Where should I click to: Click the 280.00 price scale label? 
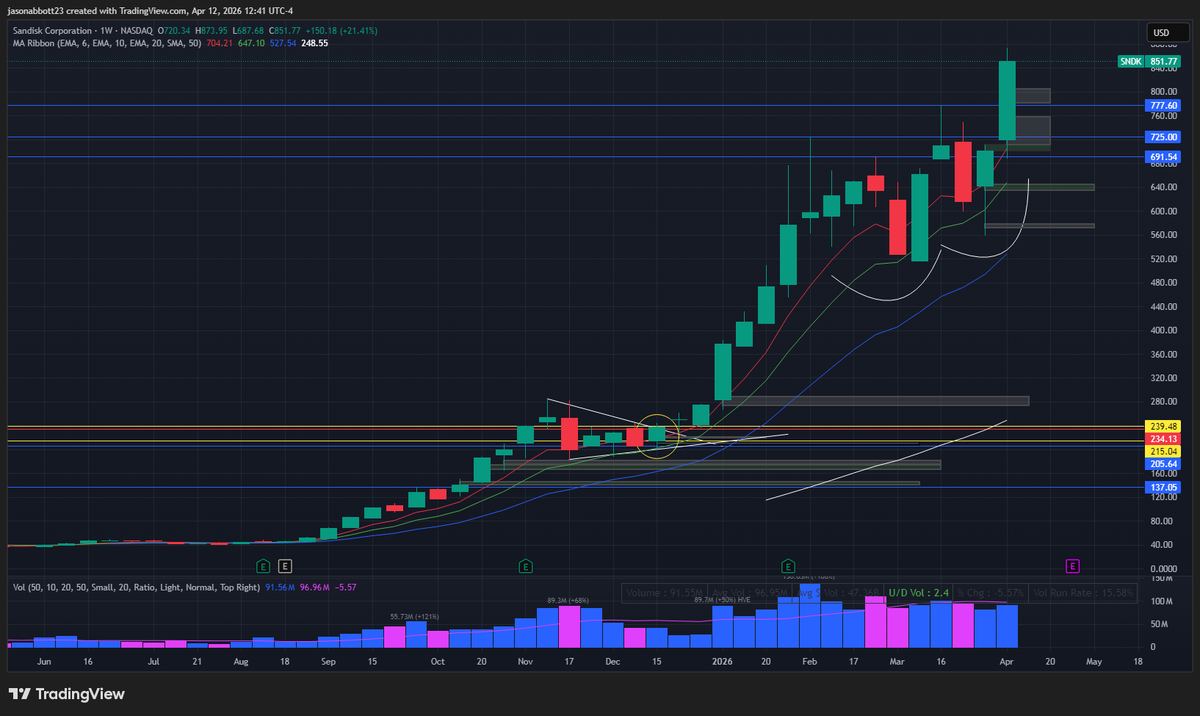click(x=1163, y=402)
